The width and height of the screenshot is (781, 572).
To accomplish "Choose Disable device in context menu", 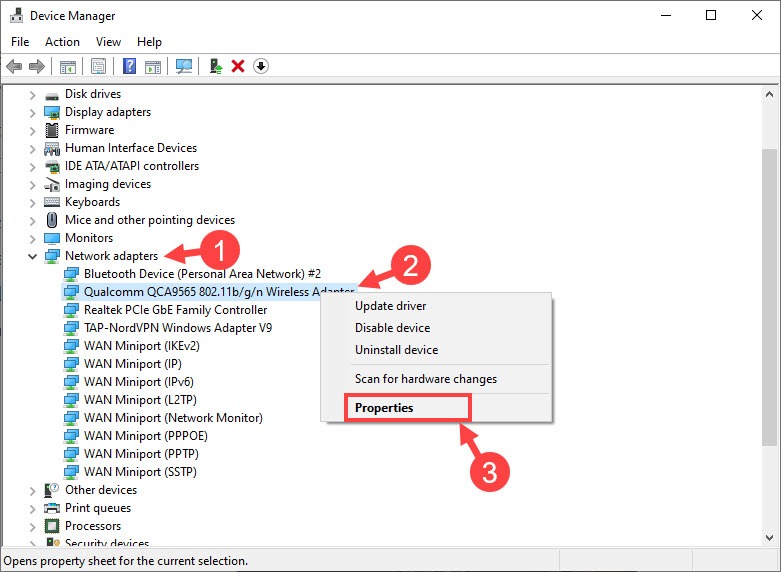I will pyautogui.click(x=392, y=328).
